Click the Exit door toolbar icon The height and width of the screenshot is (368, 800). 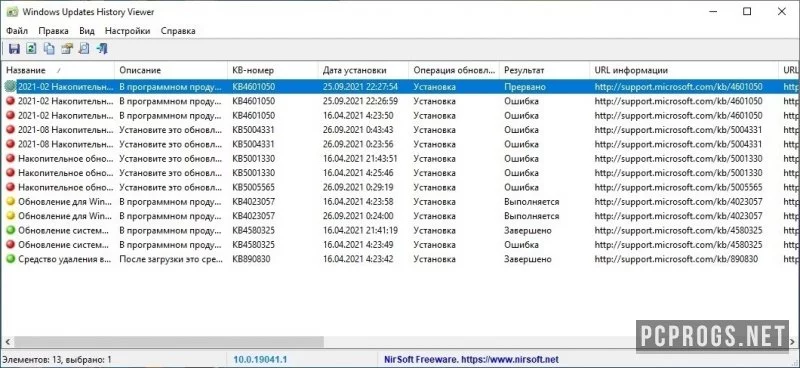[x=102, y=49]
